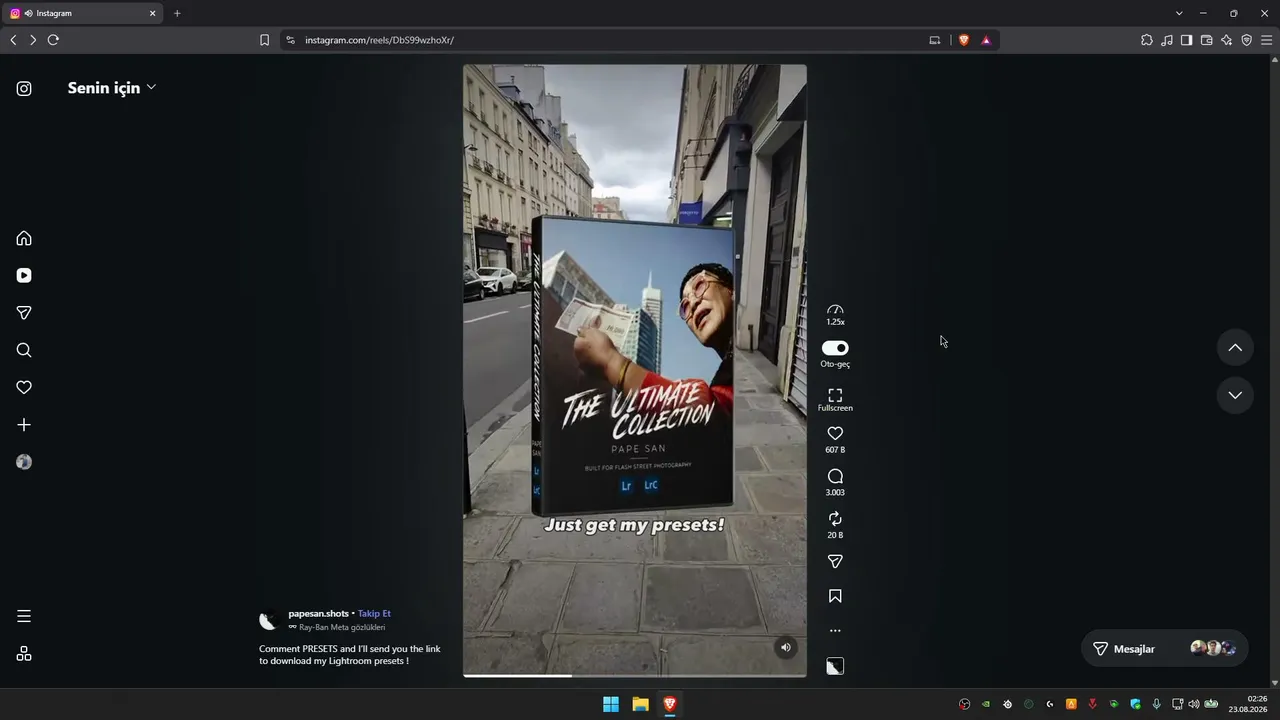Viewport: 1280px width, 720px height.
Task: Bookmark this page in the address bar
Action: click(264, 40)
